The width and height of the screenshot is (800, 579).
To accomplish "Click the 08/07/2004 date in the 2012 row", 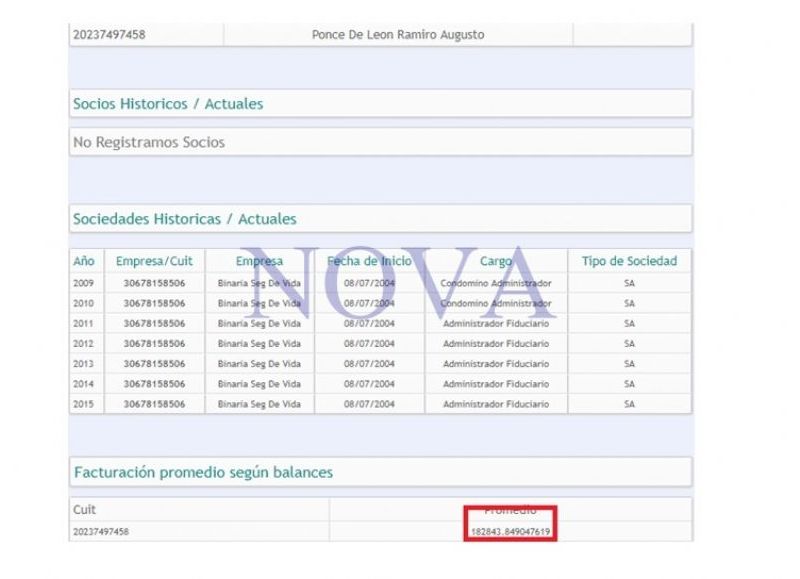I will coord(369,344).
